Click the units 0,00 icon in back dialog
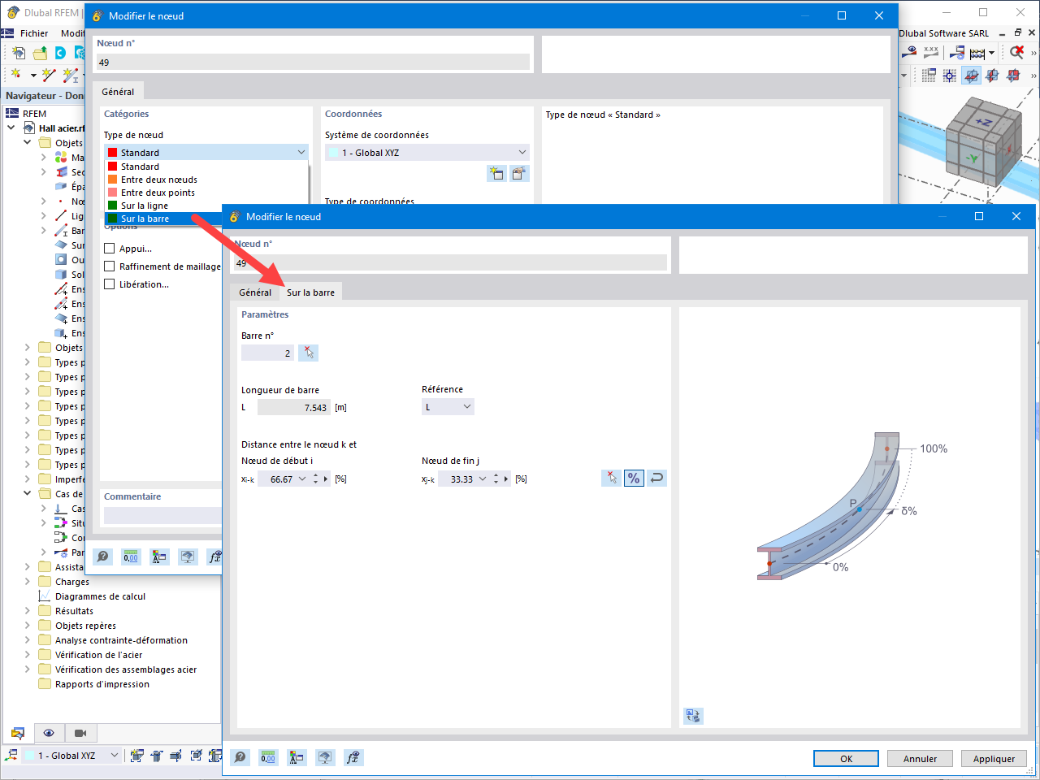This screenshot has height=780, width=1040. coord(131,556)
